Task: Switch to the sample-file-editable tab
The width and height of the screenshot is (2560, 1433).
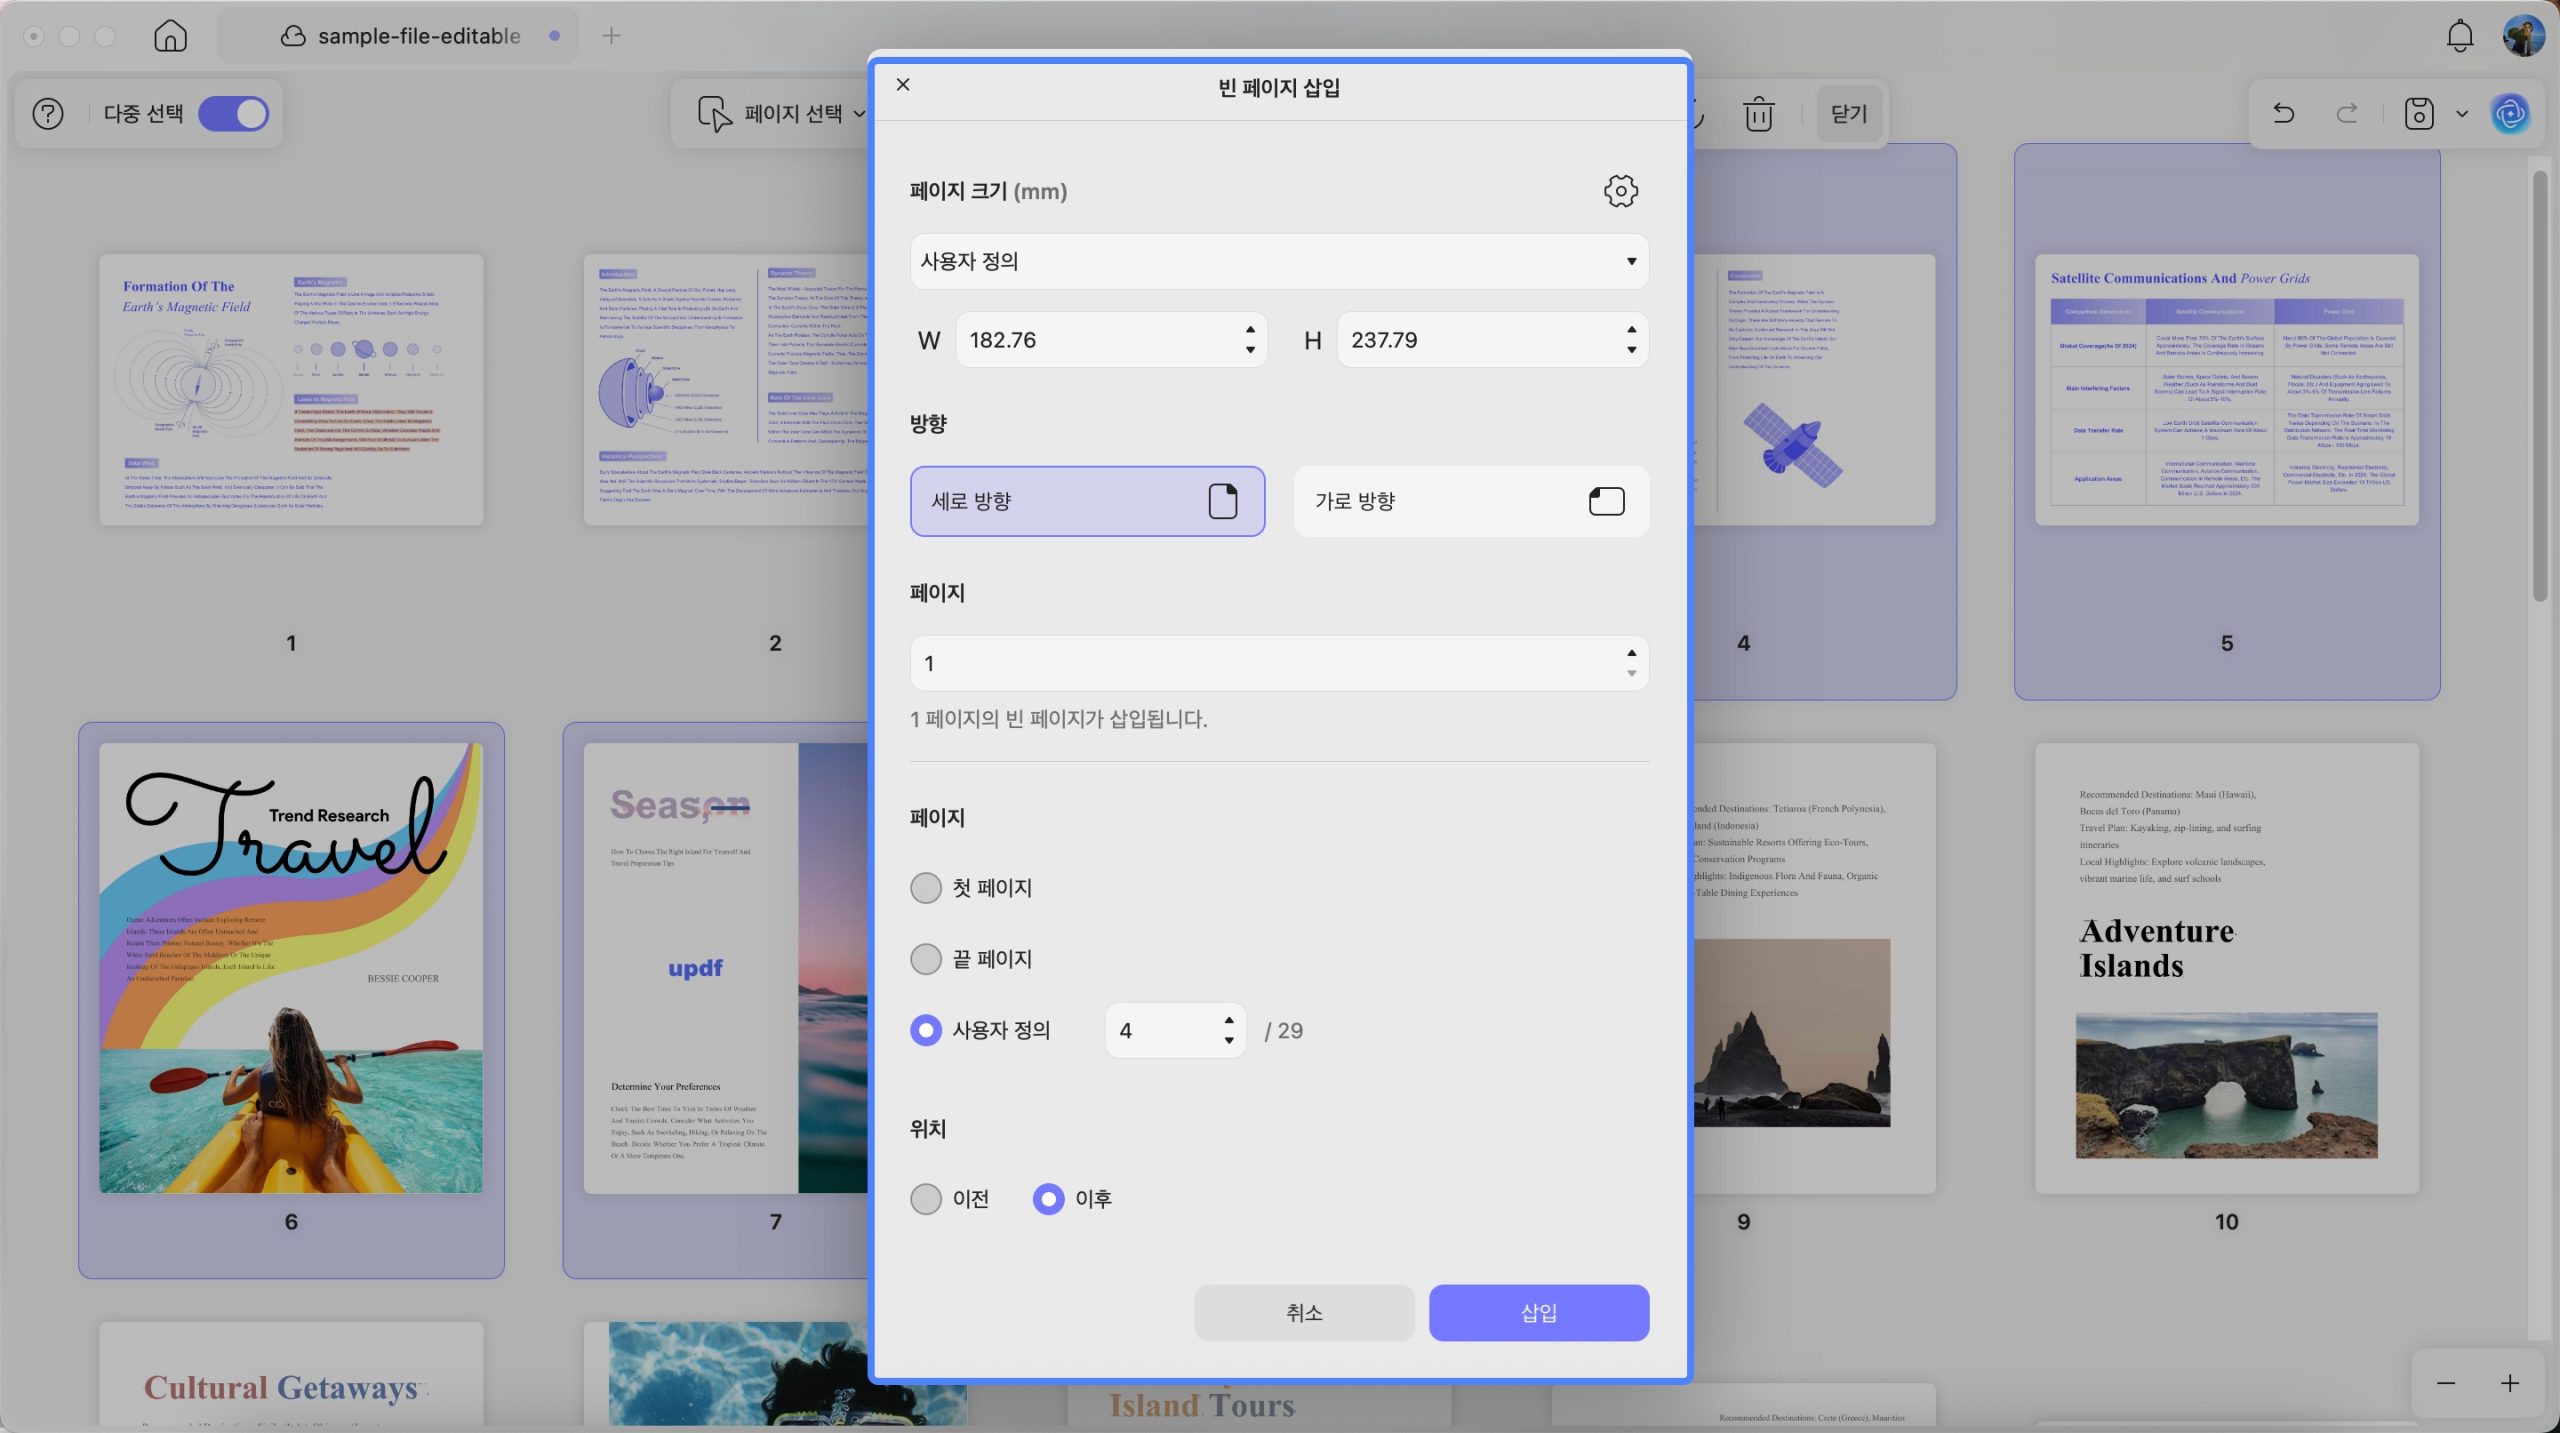Action: [x=400, y=36]
